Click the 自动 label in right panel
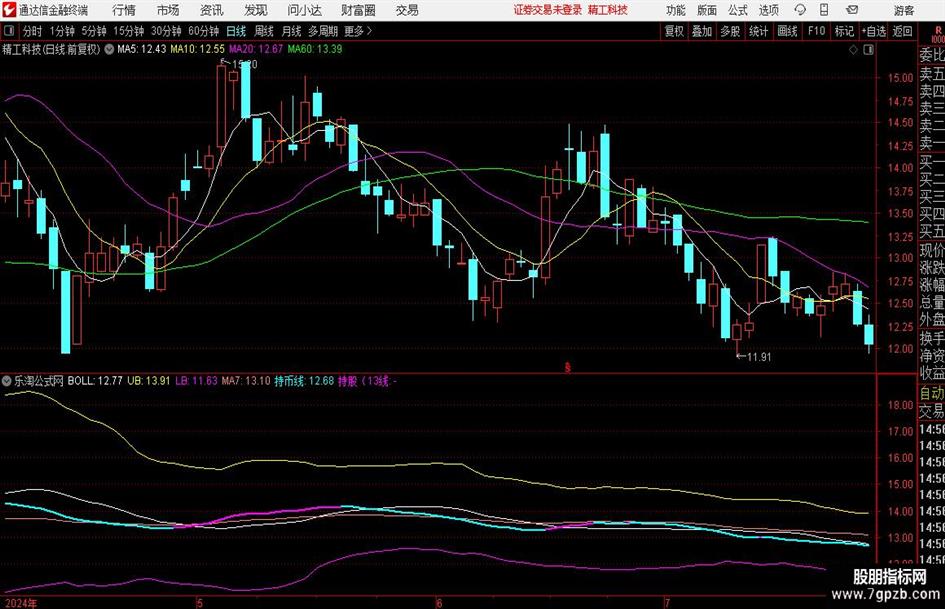945x609 pixels. (932, 394)
